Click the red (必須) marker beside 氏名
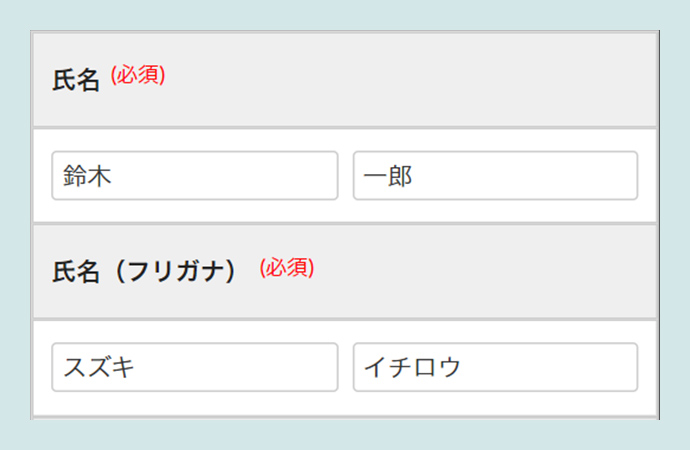690x450 pixels. click(x=138, y=76)
